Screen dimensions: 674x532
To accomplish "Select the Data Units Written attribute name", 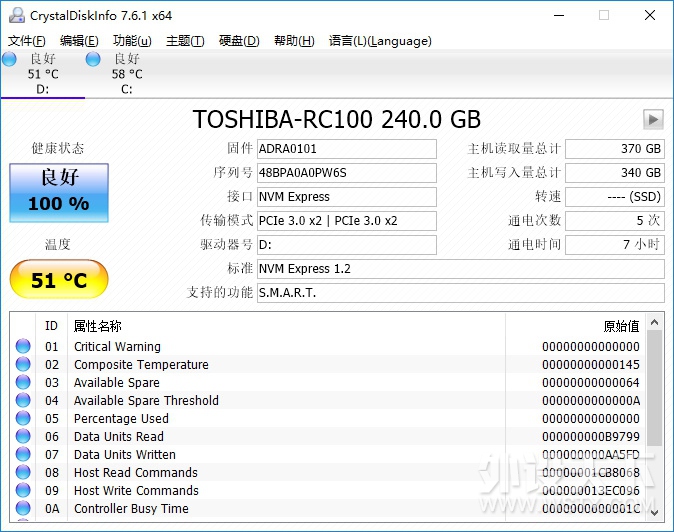I will pyautogui.click(x=125, y=455).
